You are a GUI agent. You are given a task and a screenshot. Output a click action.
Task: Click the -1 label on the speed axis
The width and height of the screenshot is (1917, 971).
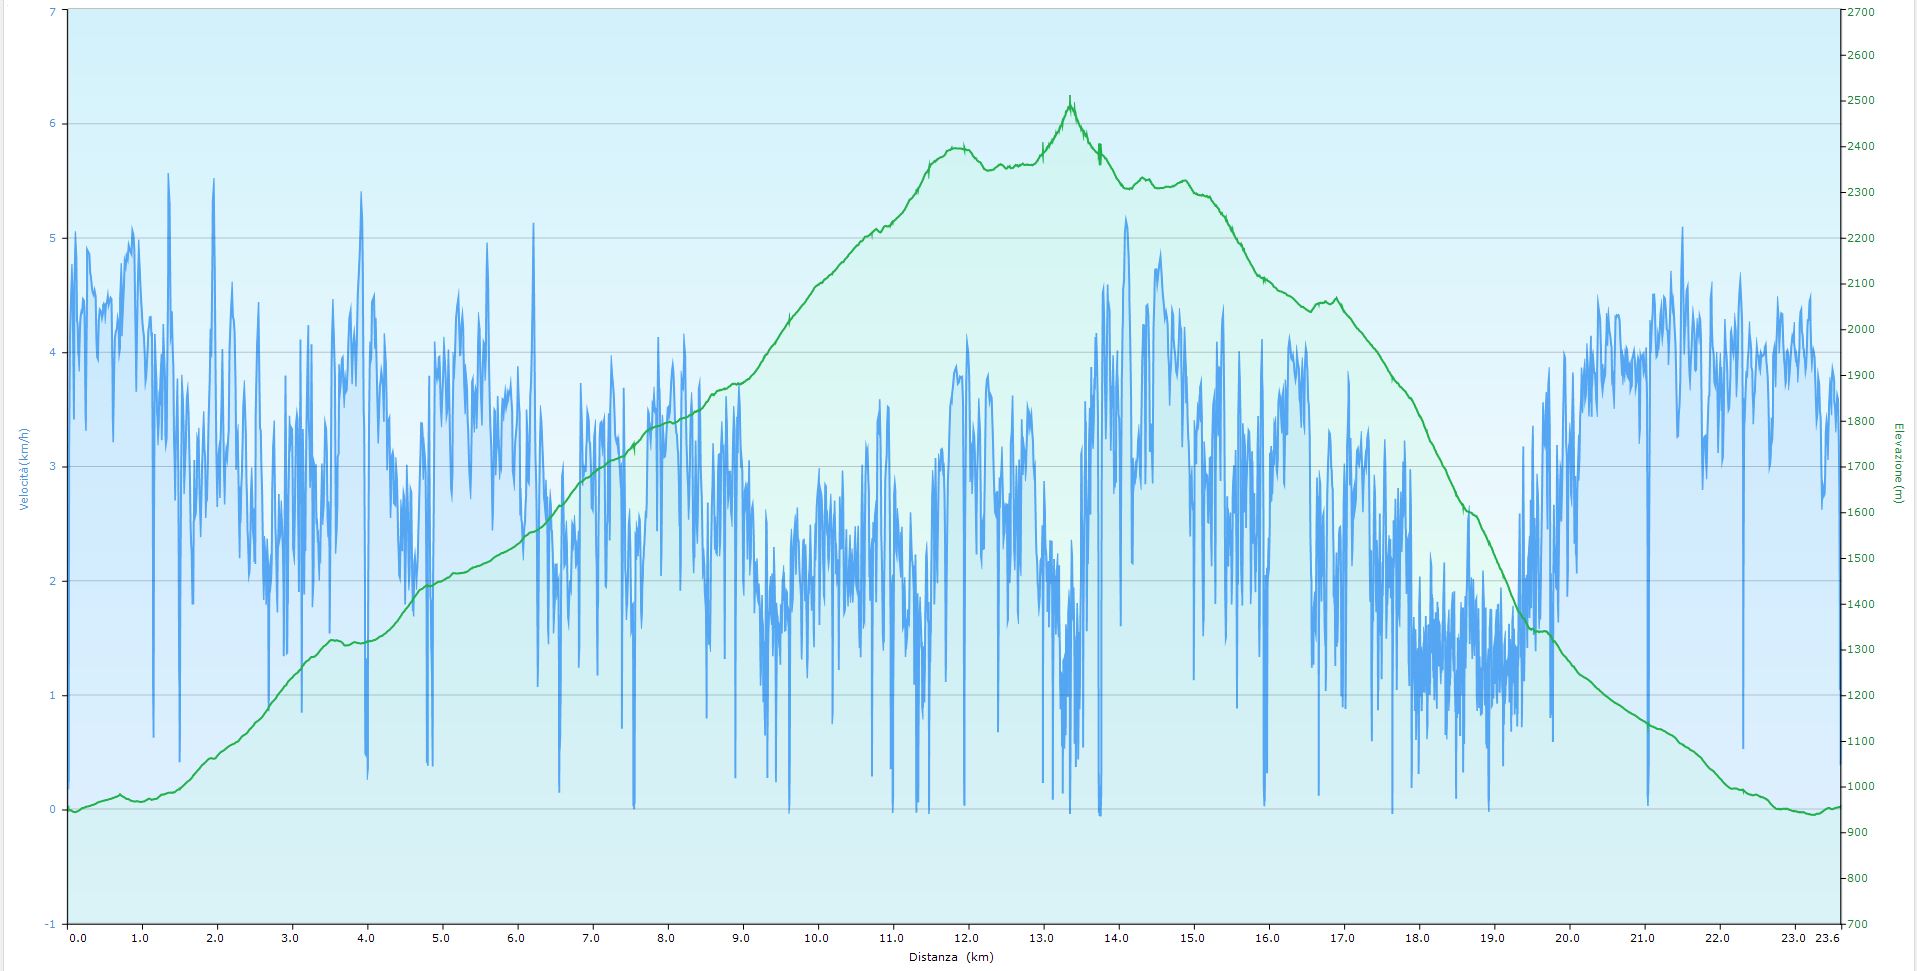tap(51, 924)
